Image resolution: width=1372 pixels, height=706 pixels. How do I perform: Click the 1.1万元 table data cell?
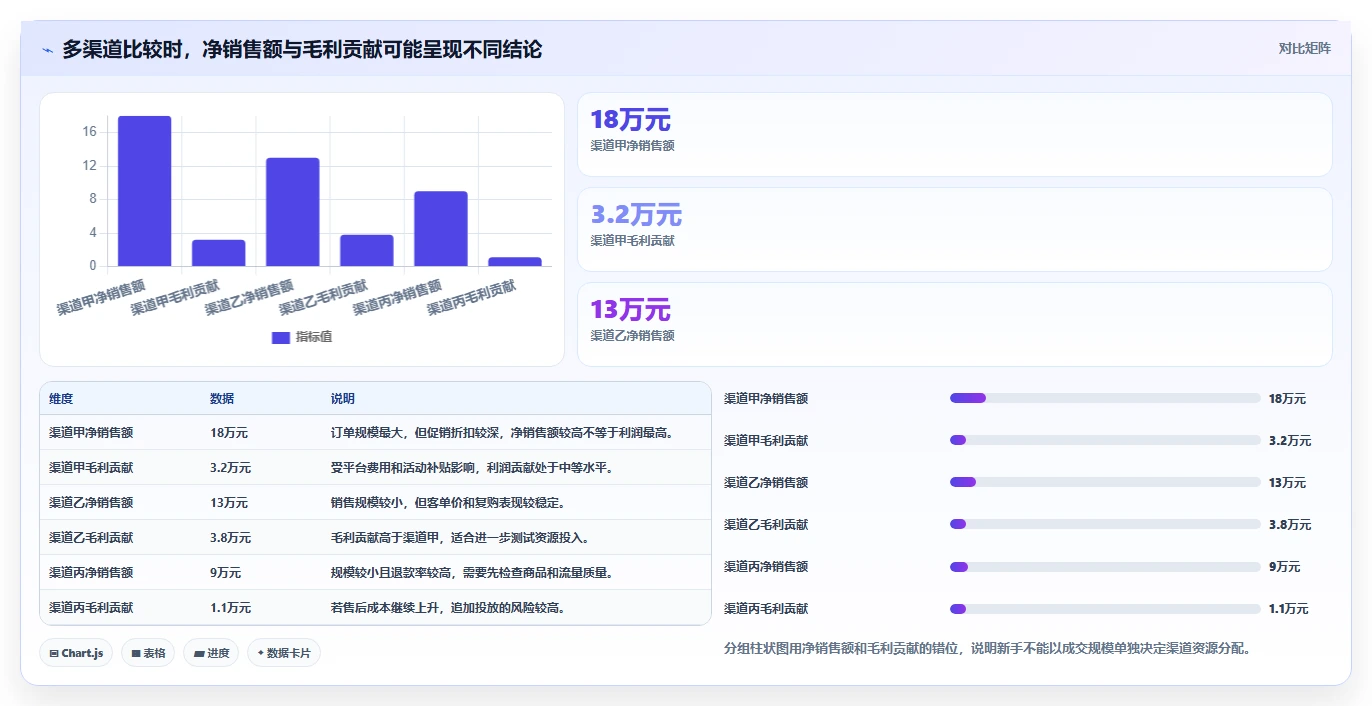click(x=231, y=608)
